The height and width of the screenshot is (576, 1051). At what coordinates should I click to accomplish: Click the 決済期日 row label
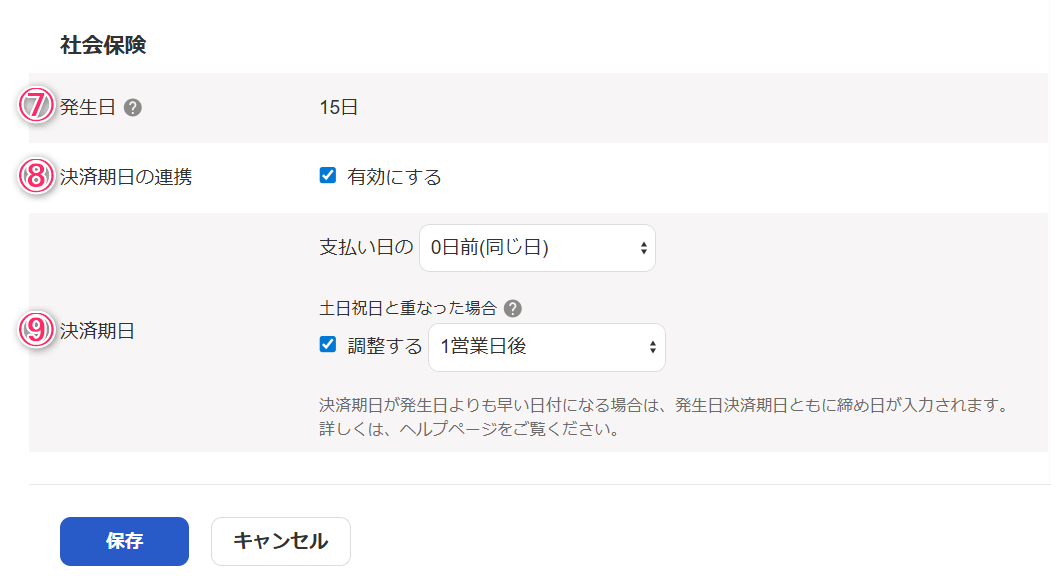[x=98, y=331]
